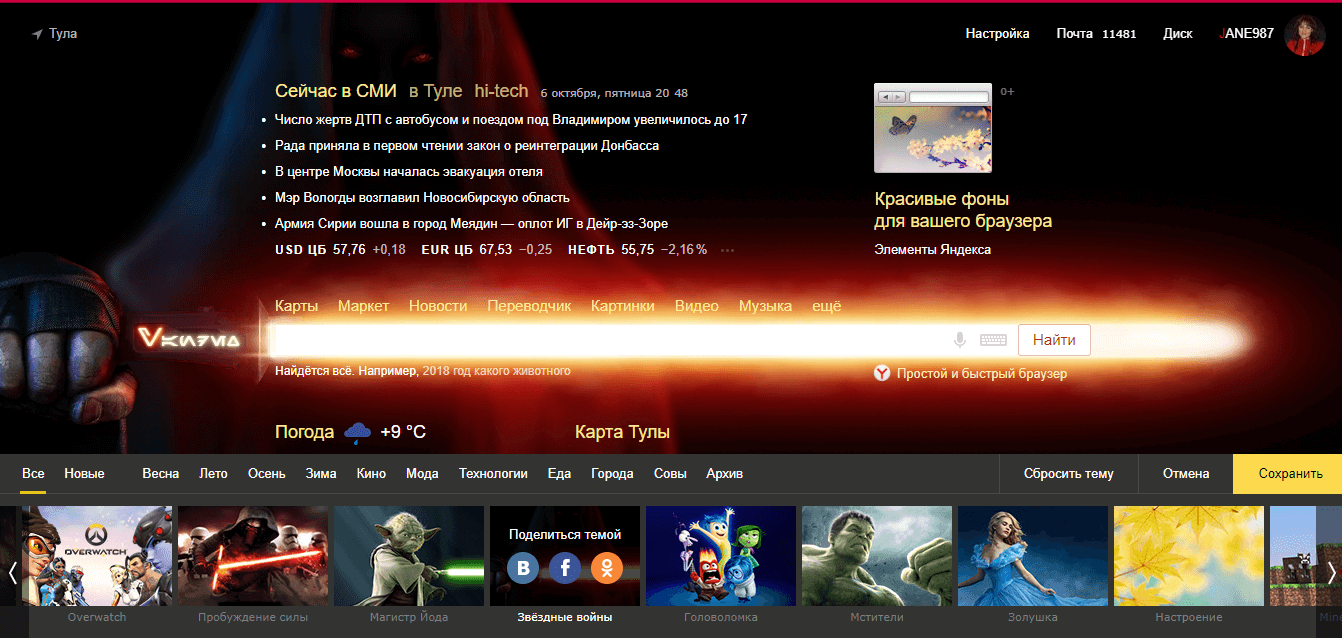1342x638 pixels.
Task: Open the on-screen keyboard icon
Action: pyautogui.click(x=993, y=340)
